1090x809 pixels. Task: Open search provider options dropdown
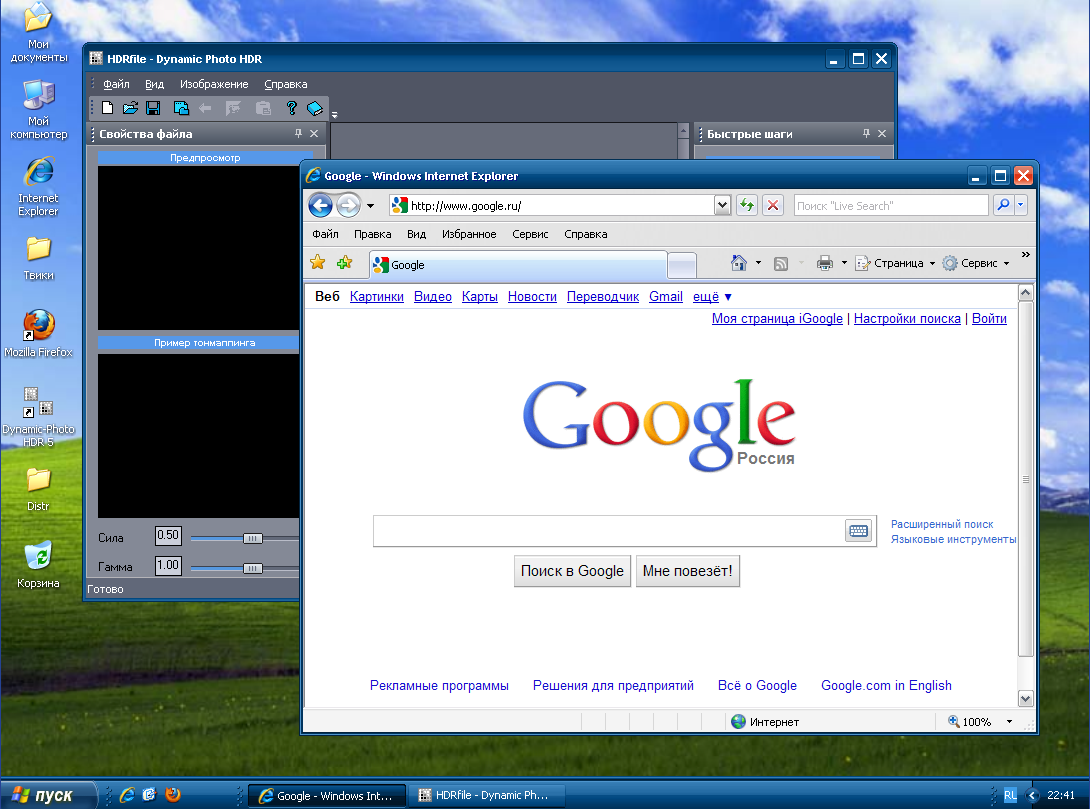pos(1020,205)
